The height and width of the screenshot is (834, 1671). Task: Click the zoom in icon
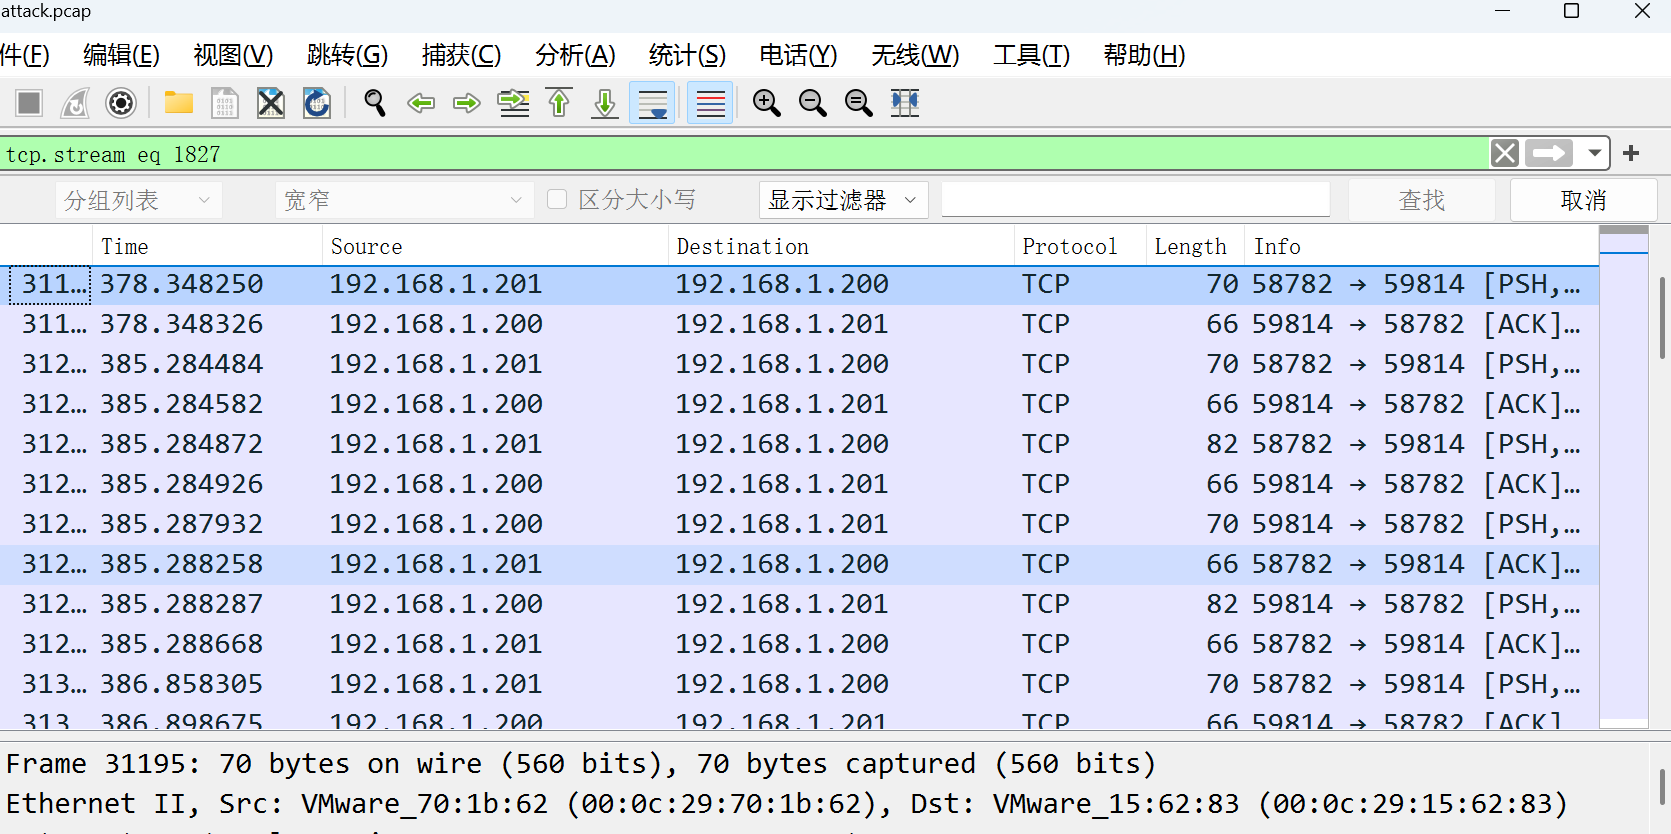tap(767, 103)
